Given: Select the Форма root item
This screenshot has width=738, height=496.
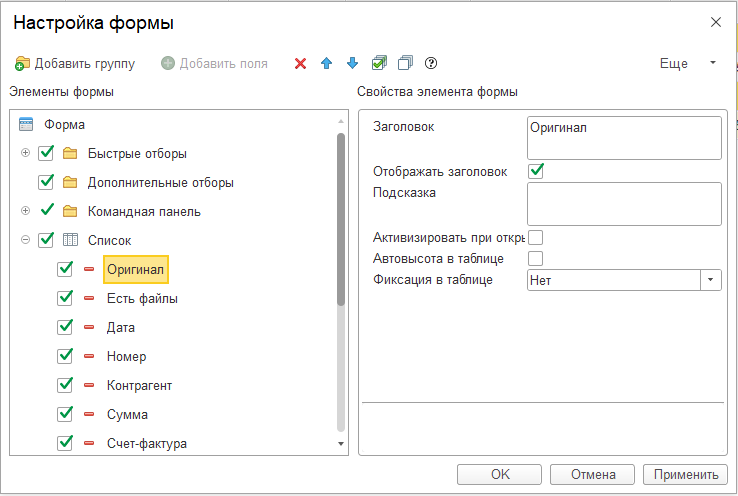Looking at the screenshot, I should (64, 125).
